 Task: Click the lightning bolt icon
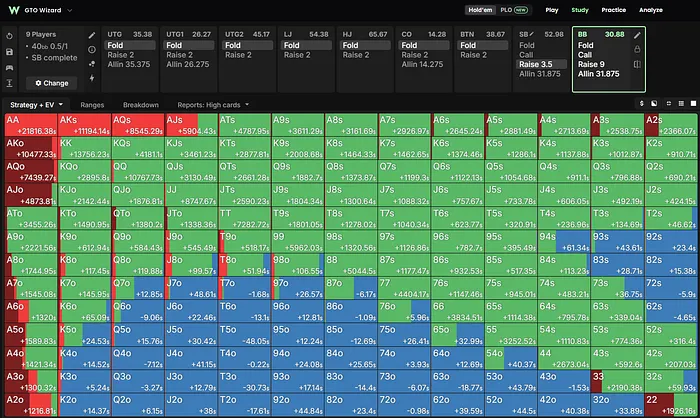[x=92, y=78]
